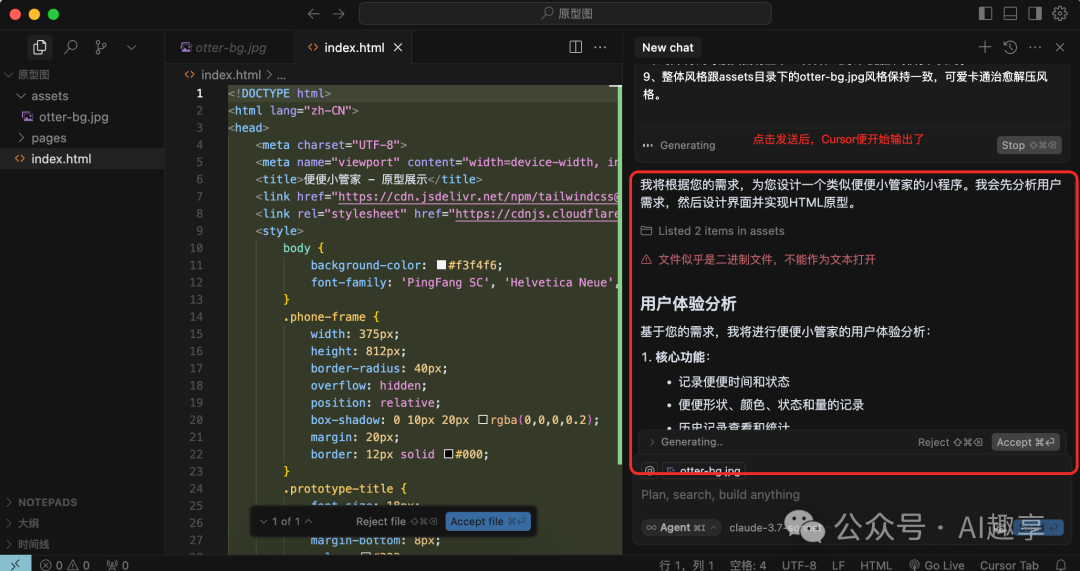Reject the changes in chat panel
Viewport: 1080px width, 571px height.
click(950, 442)
